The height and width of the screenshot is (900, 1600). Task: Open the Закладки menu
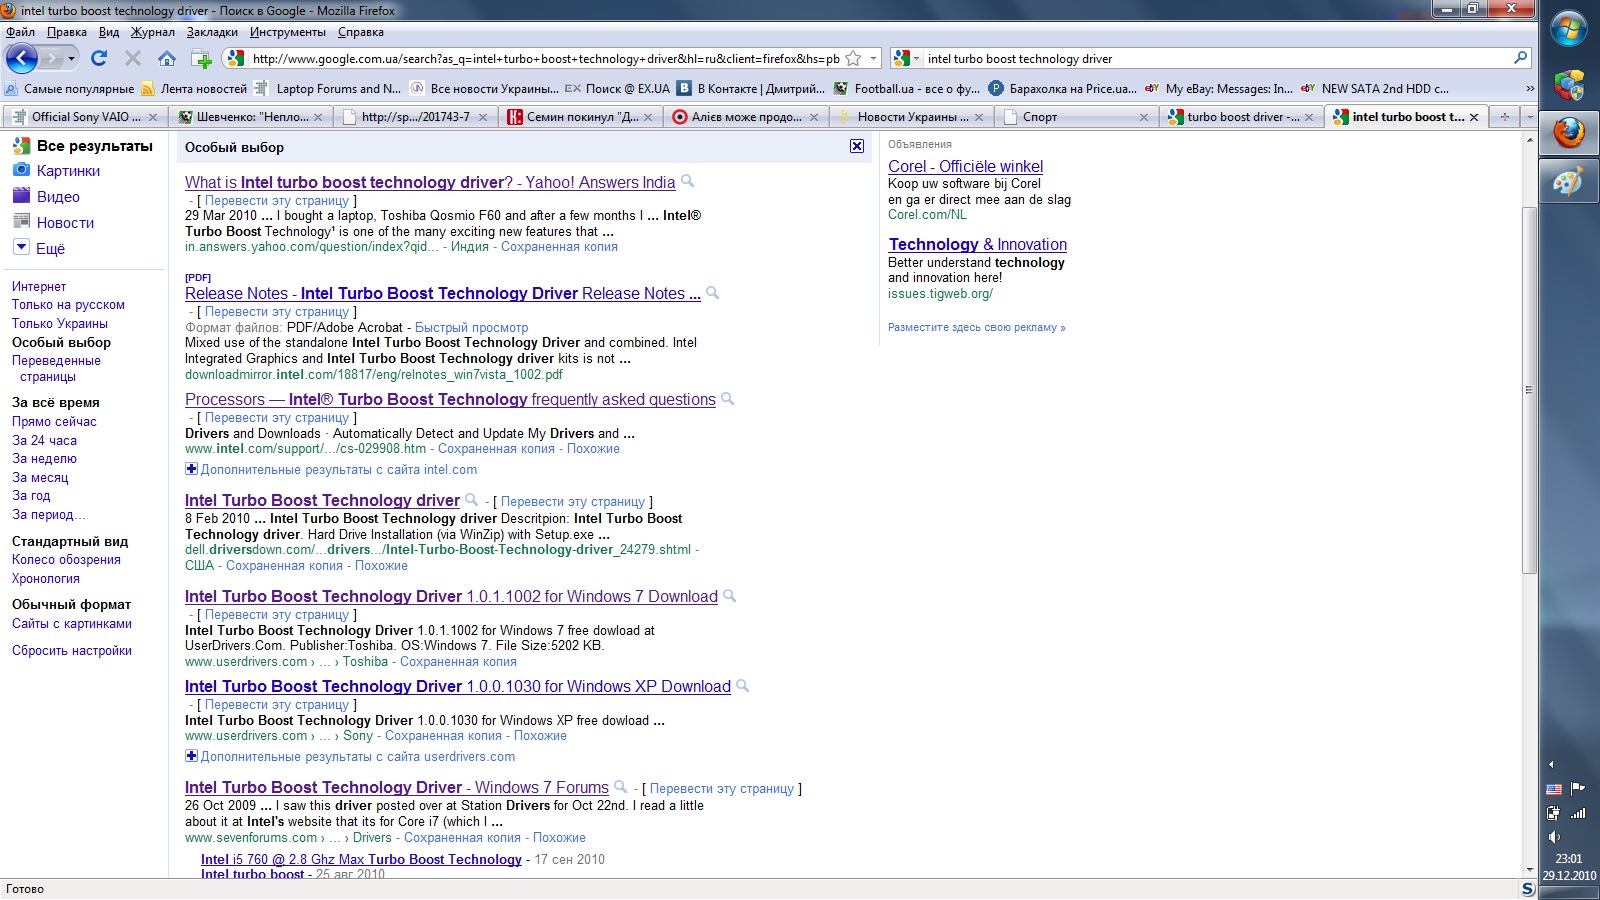pos(212,32)
